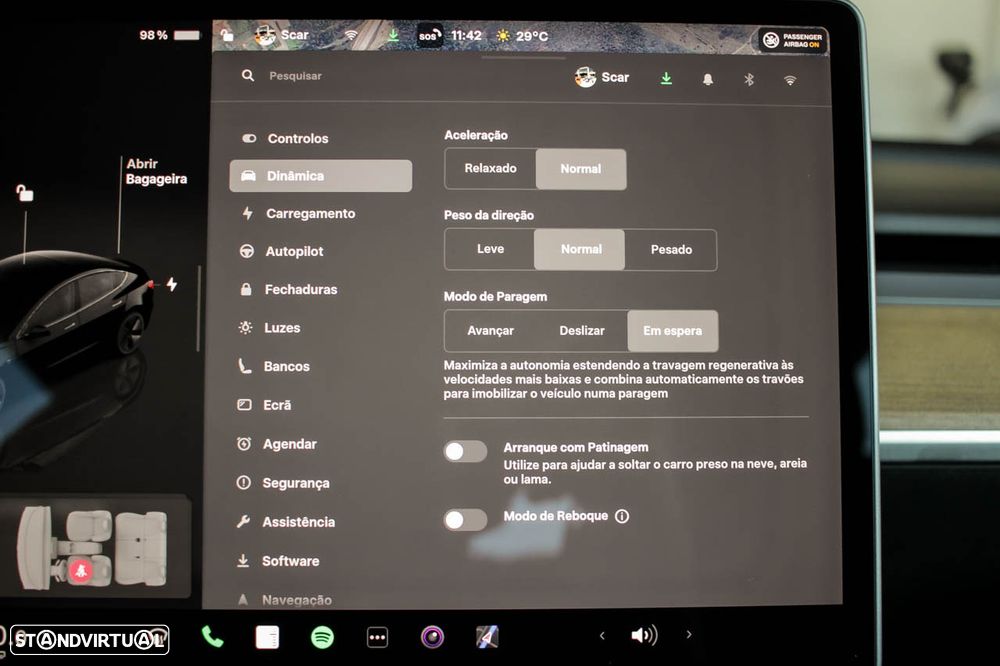Open the Modo de Reboque info icon
1000x666 pixels.
point(622,516)
